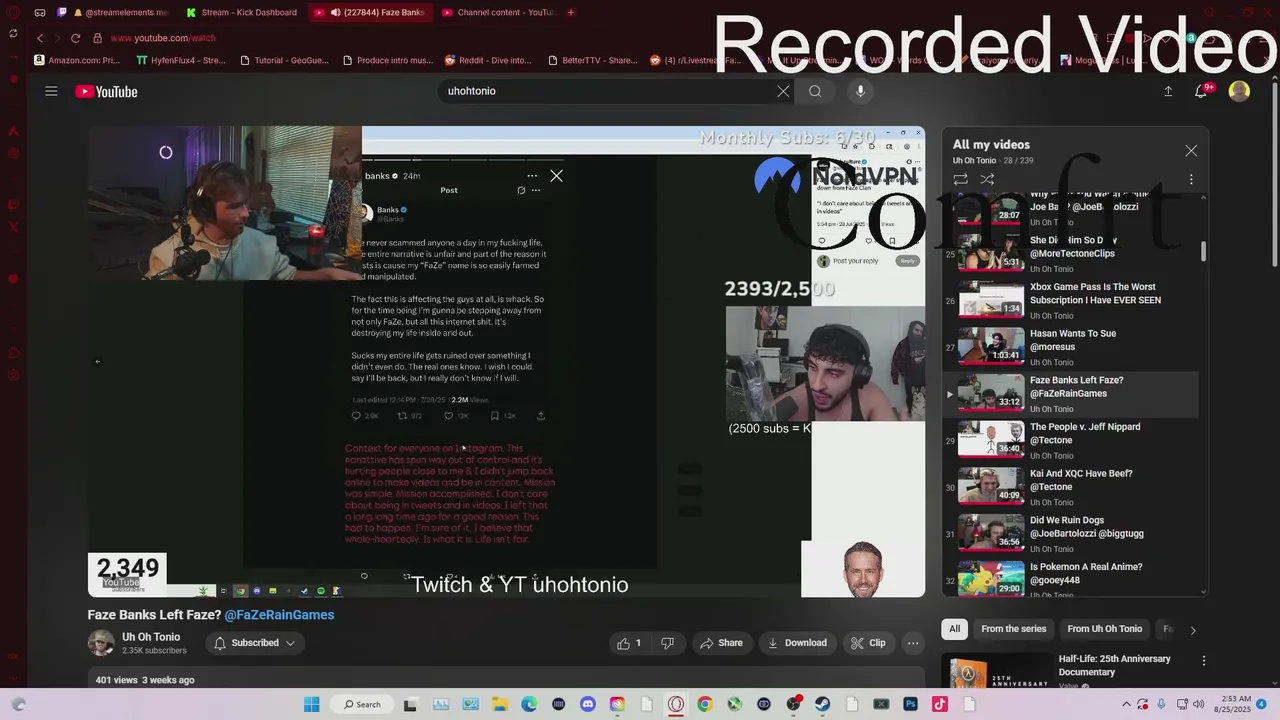This screenshot has width=1280, height=720.
Task: Clip the video
Action: pos(868,643)
